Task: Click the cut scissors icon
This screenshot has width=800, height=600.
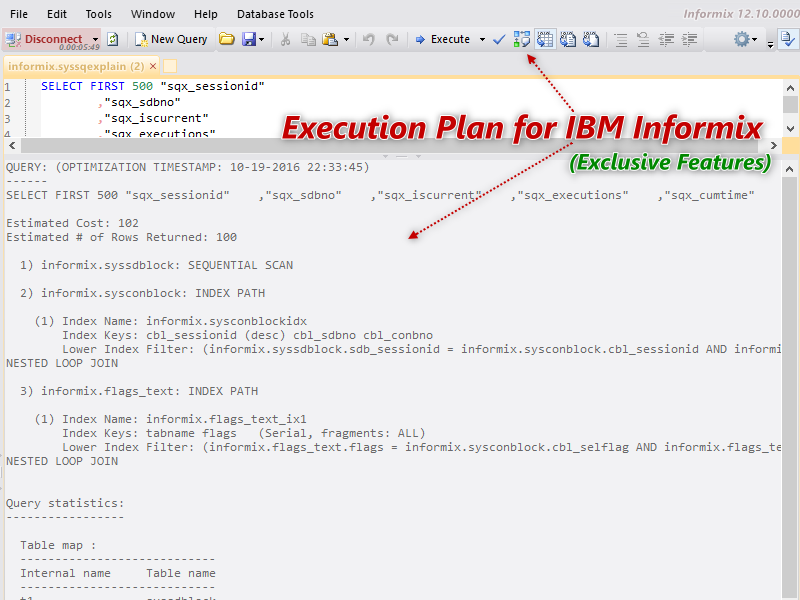Action: click(285, 39)
